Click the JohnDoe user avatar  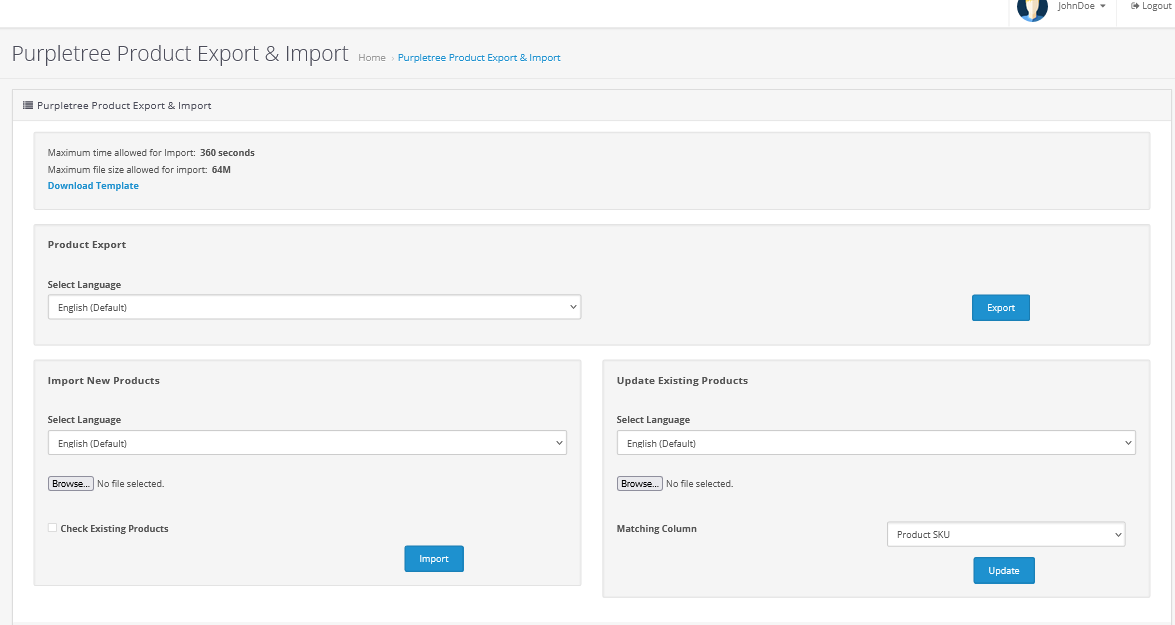click(x=1032, y=10)
